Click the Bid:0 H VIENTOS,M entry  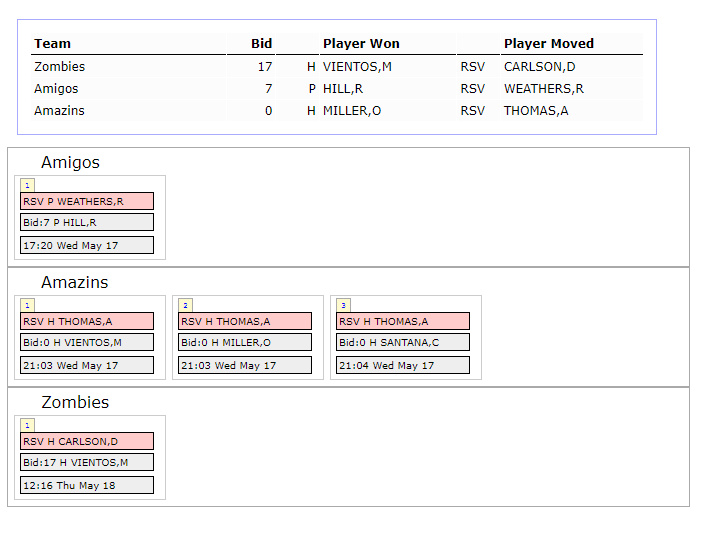(87, 342)
